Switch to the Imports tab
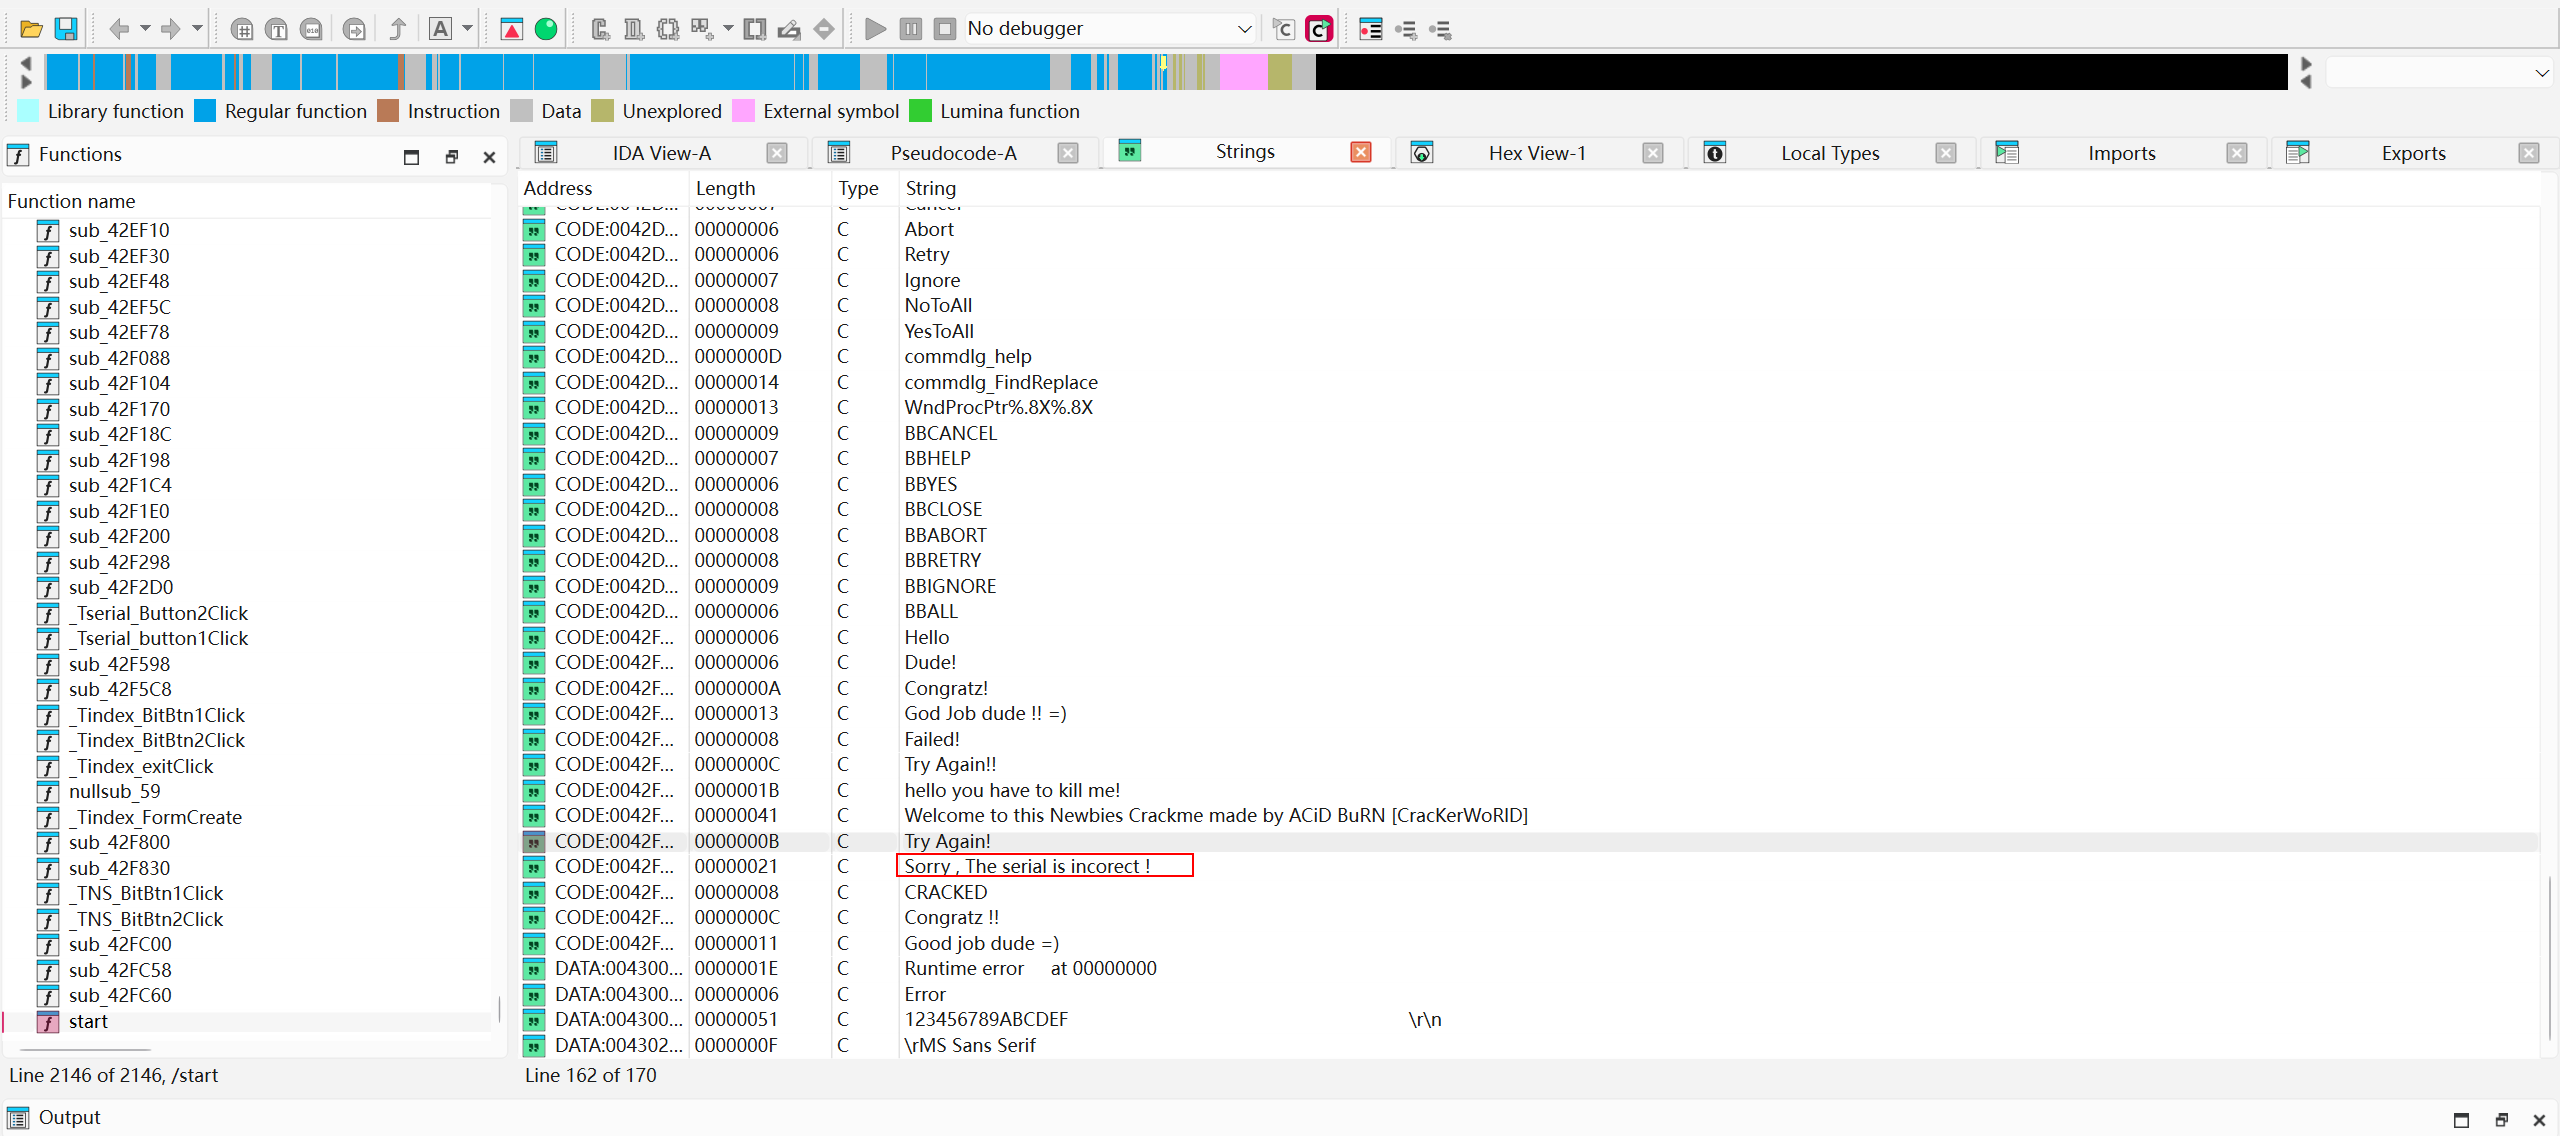This screenshot has height=1136, width=2560. click(x=2121, y=153)
